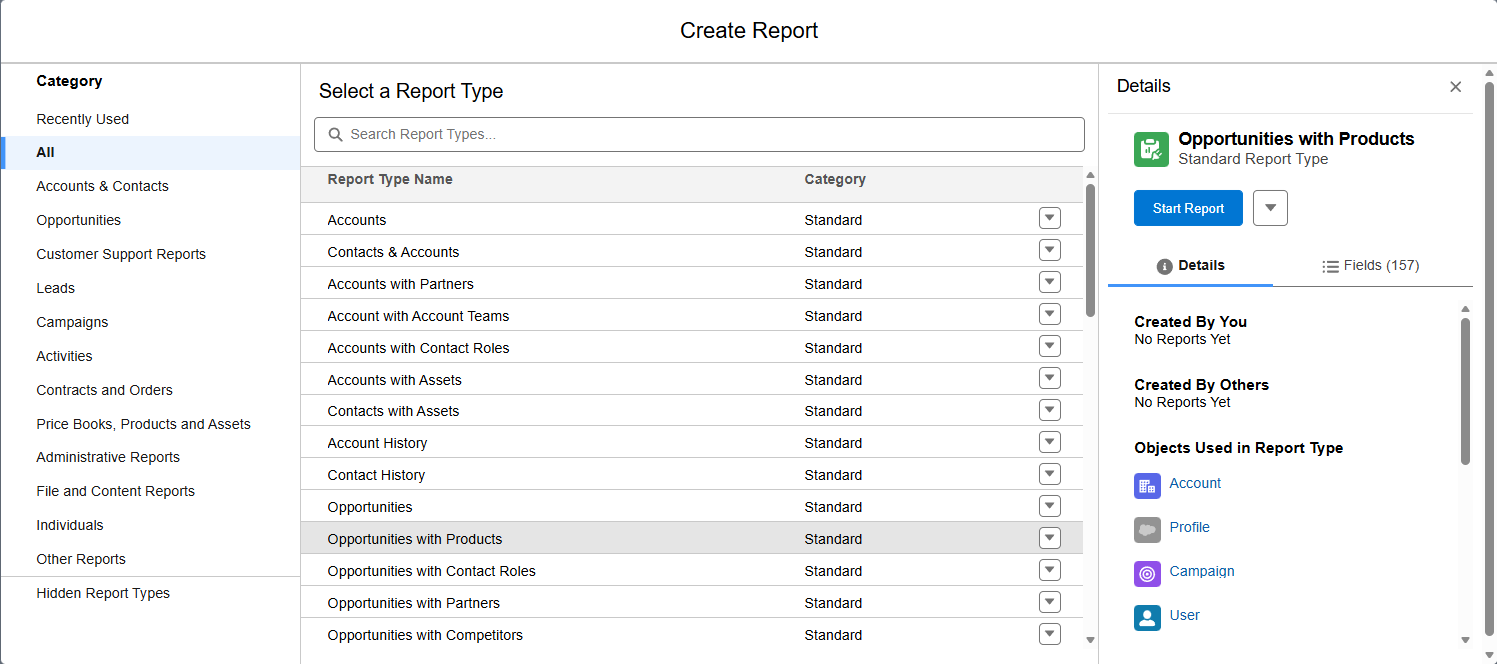Click the Search Report Types input field
Screen dimensions: 1497x664
point(700,134)
